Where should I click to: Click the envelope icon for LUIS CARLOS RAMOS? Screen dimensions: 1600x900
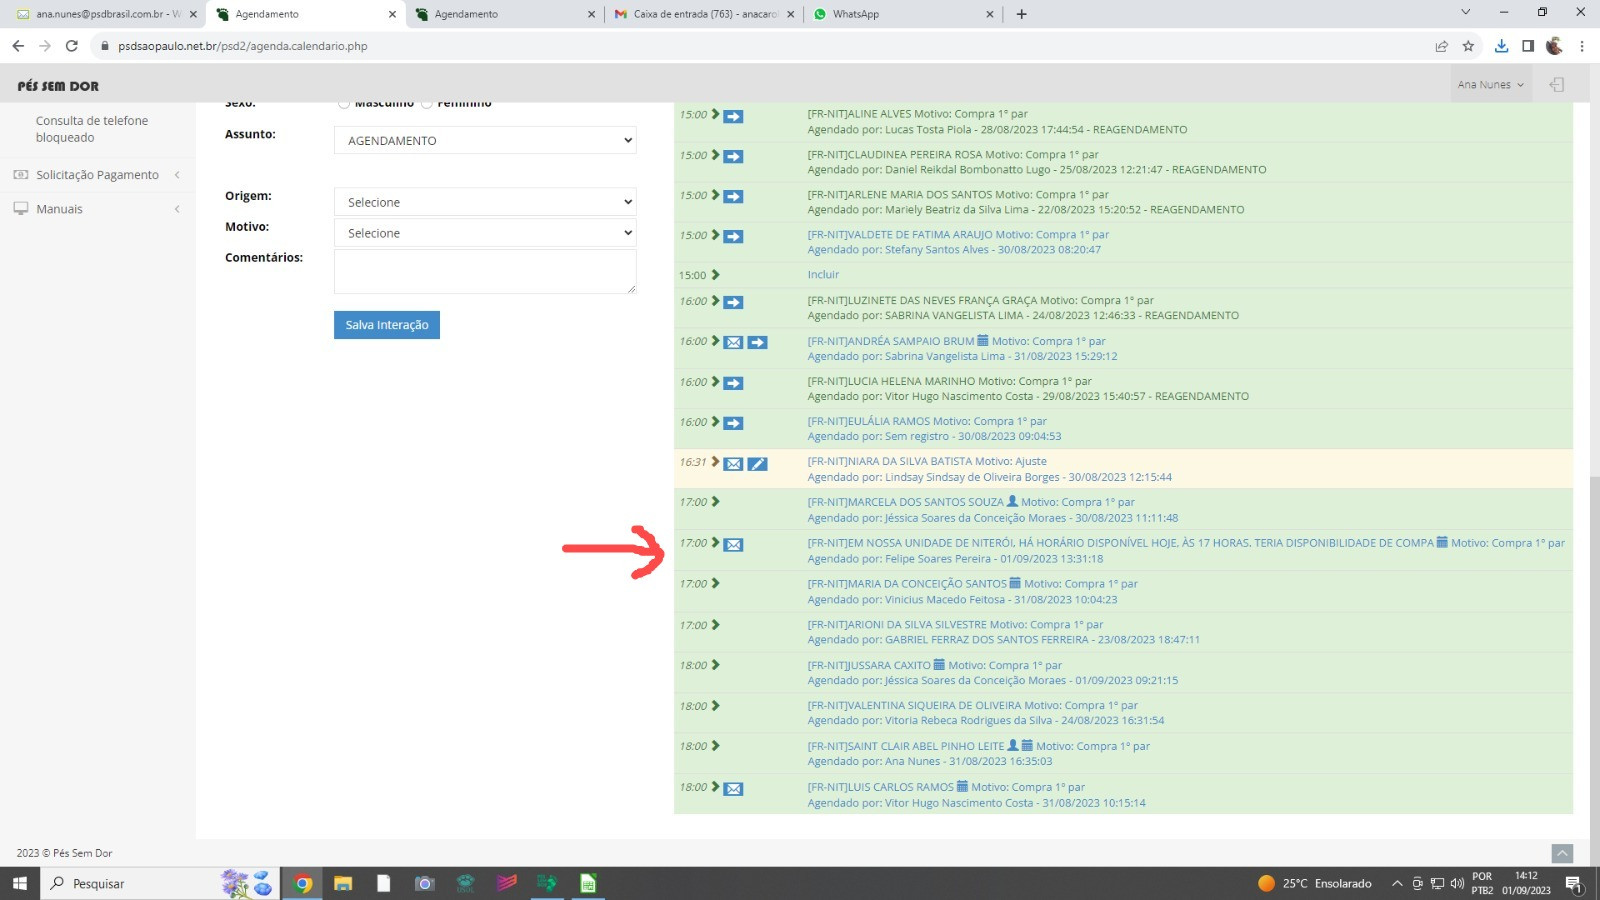(733, 789)
